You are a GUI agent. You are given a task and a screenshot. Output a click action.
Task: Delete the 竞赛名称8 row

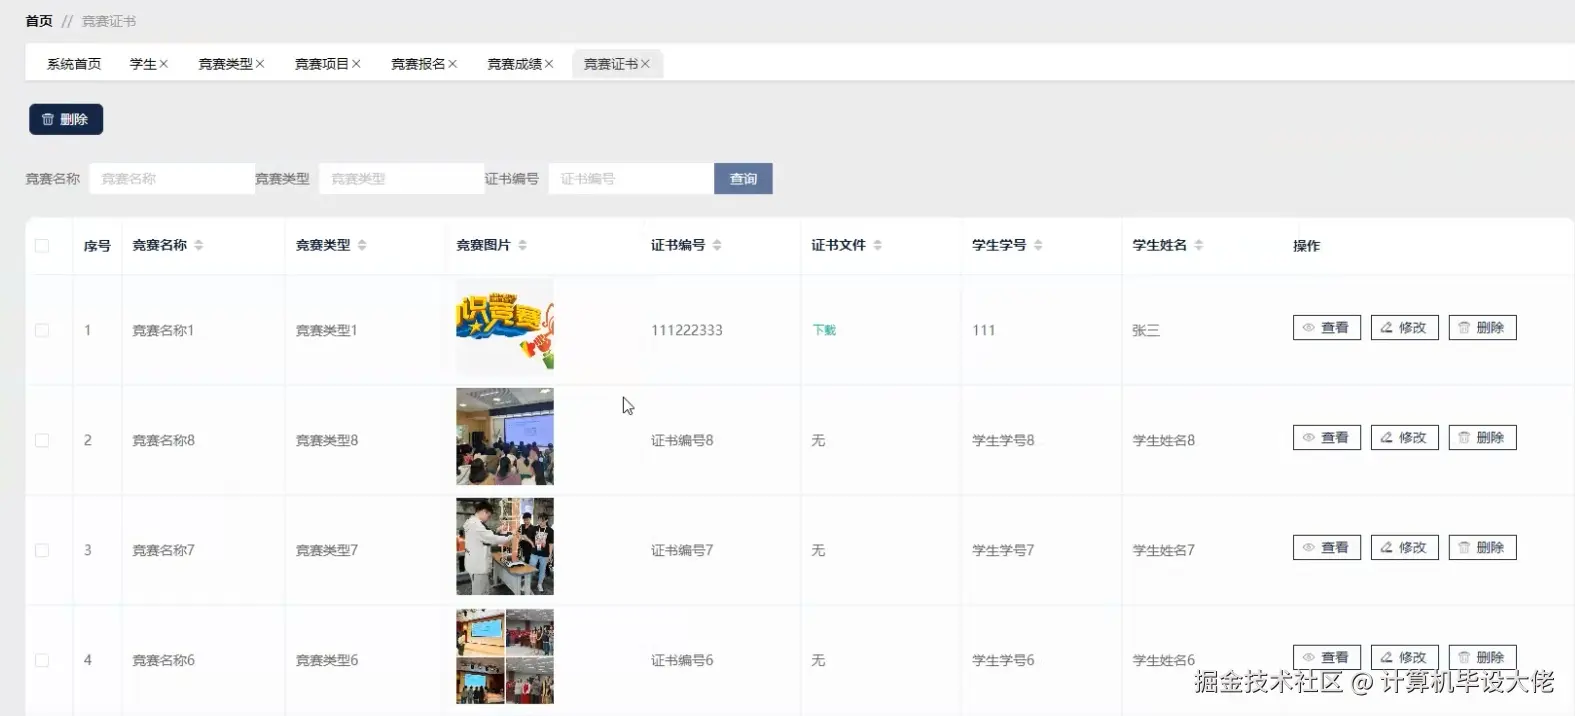tap(1482, 438)
